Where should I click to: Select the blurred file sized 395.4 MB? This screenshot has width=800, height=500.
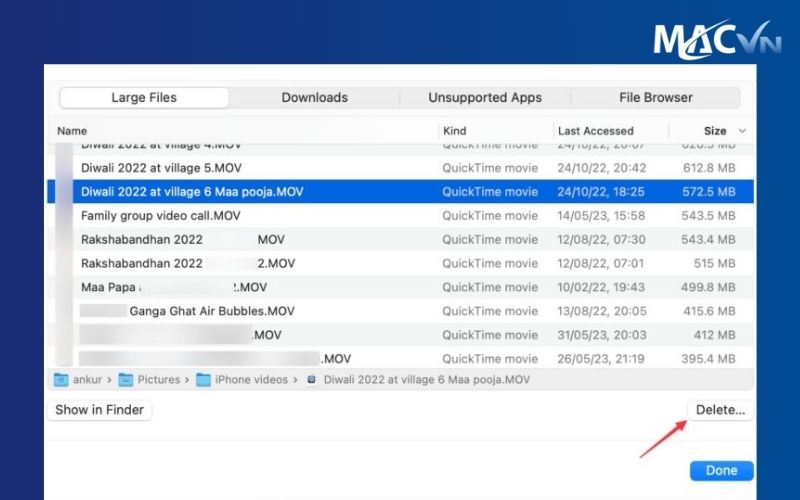pyautogui.click(x=400, y=358)
